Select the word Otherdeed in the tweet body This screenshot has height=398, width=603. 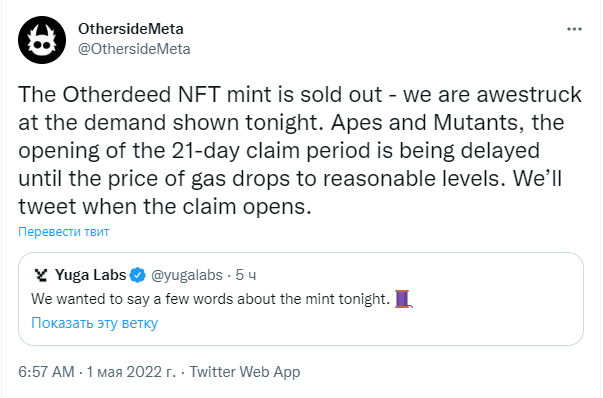pyautogui.click(x=117, y=94)
